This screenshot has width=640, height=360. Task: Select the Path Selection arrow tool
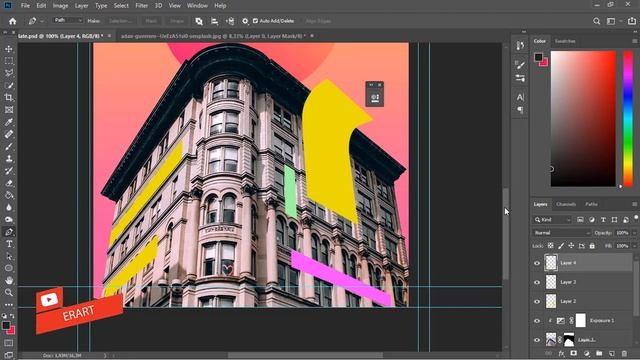[x=9, y=256]
